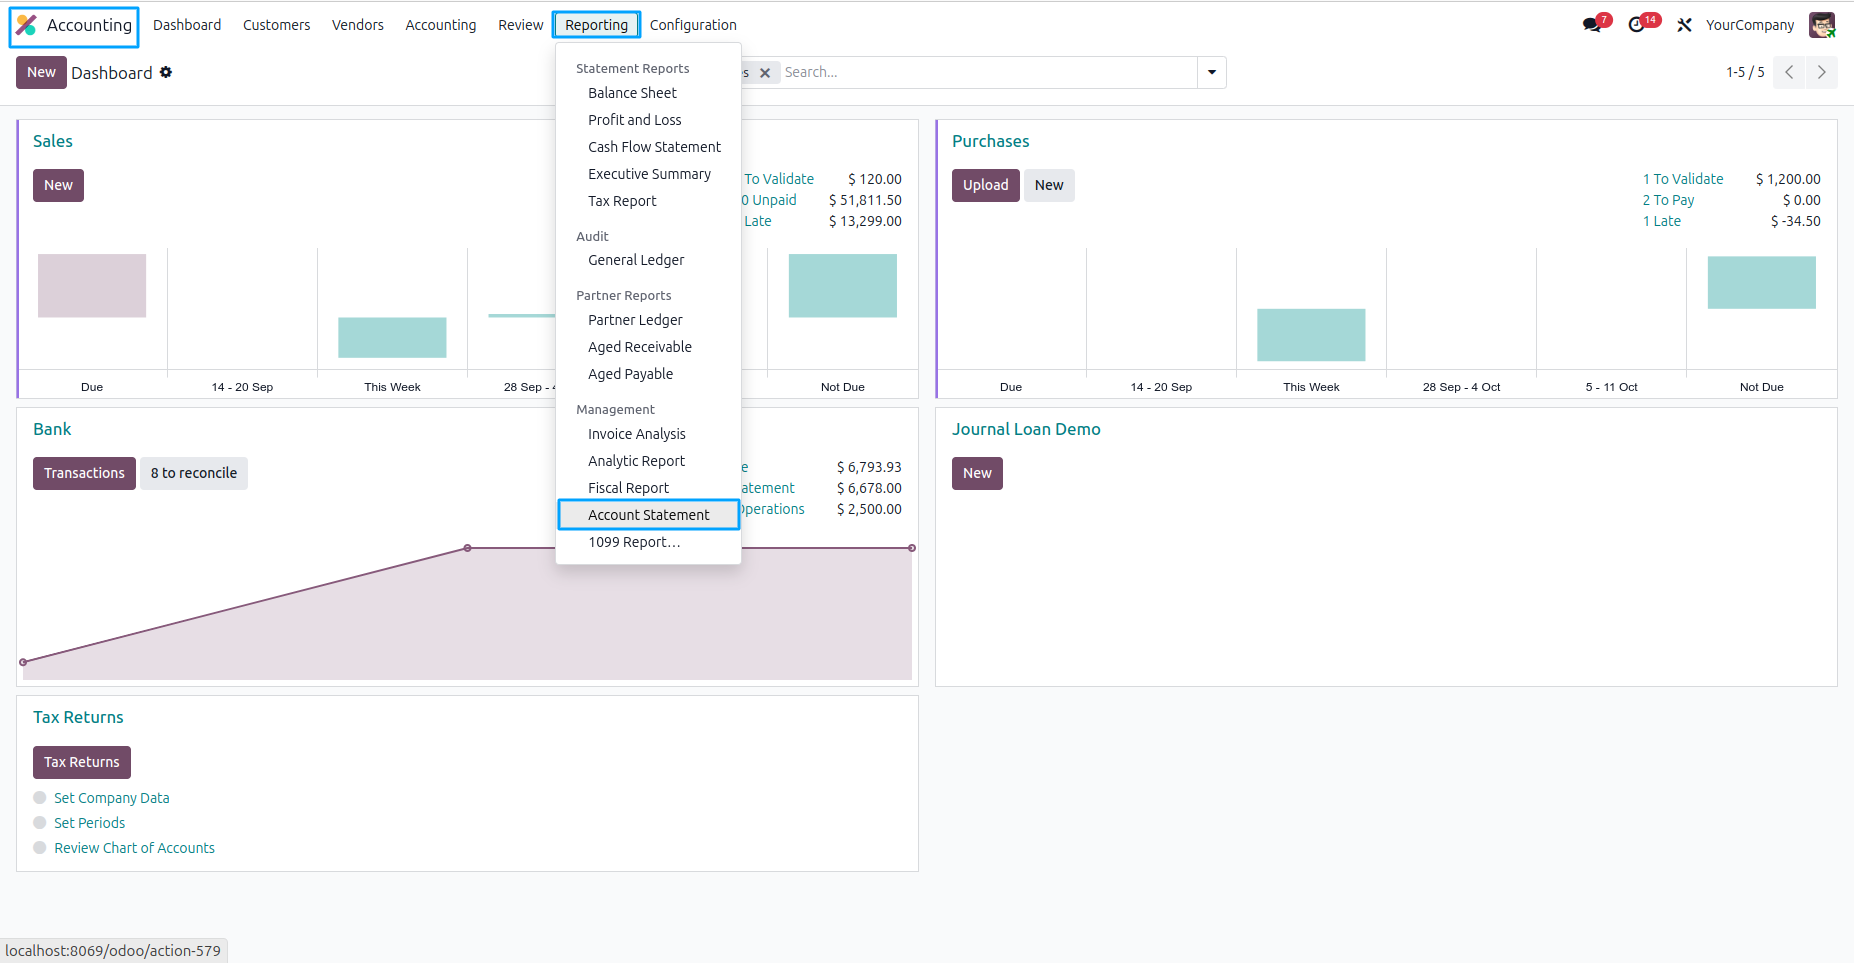
Task: Go to previous page arrow
Action: click(x=1789, y=72)
